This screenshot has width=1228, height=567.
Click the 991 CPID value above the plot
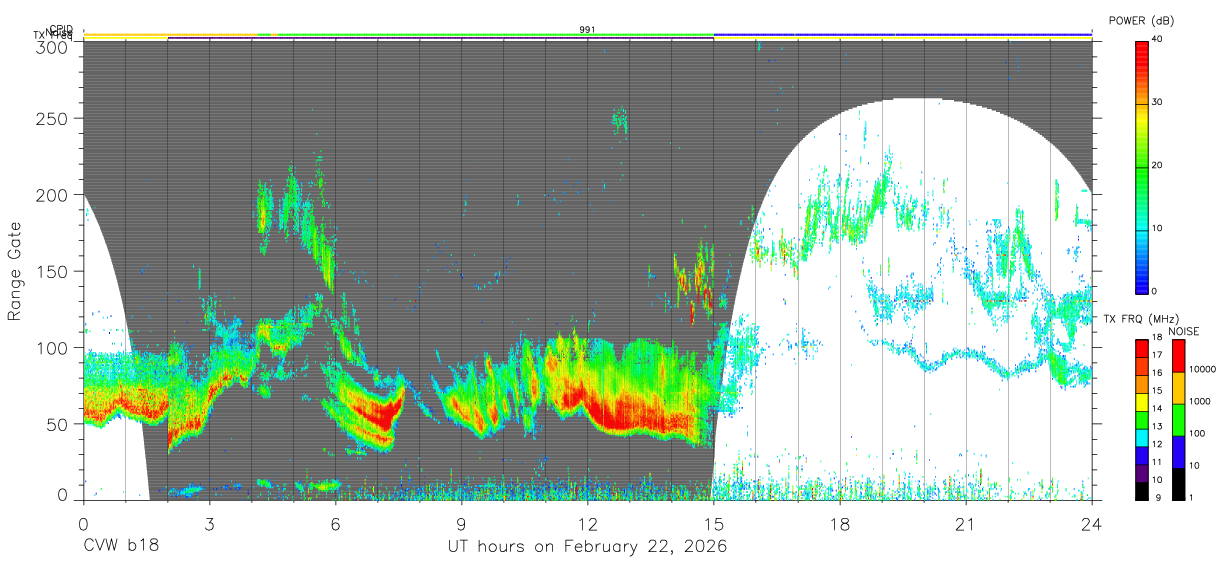pos(588,30)
